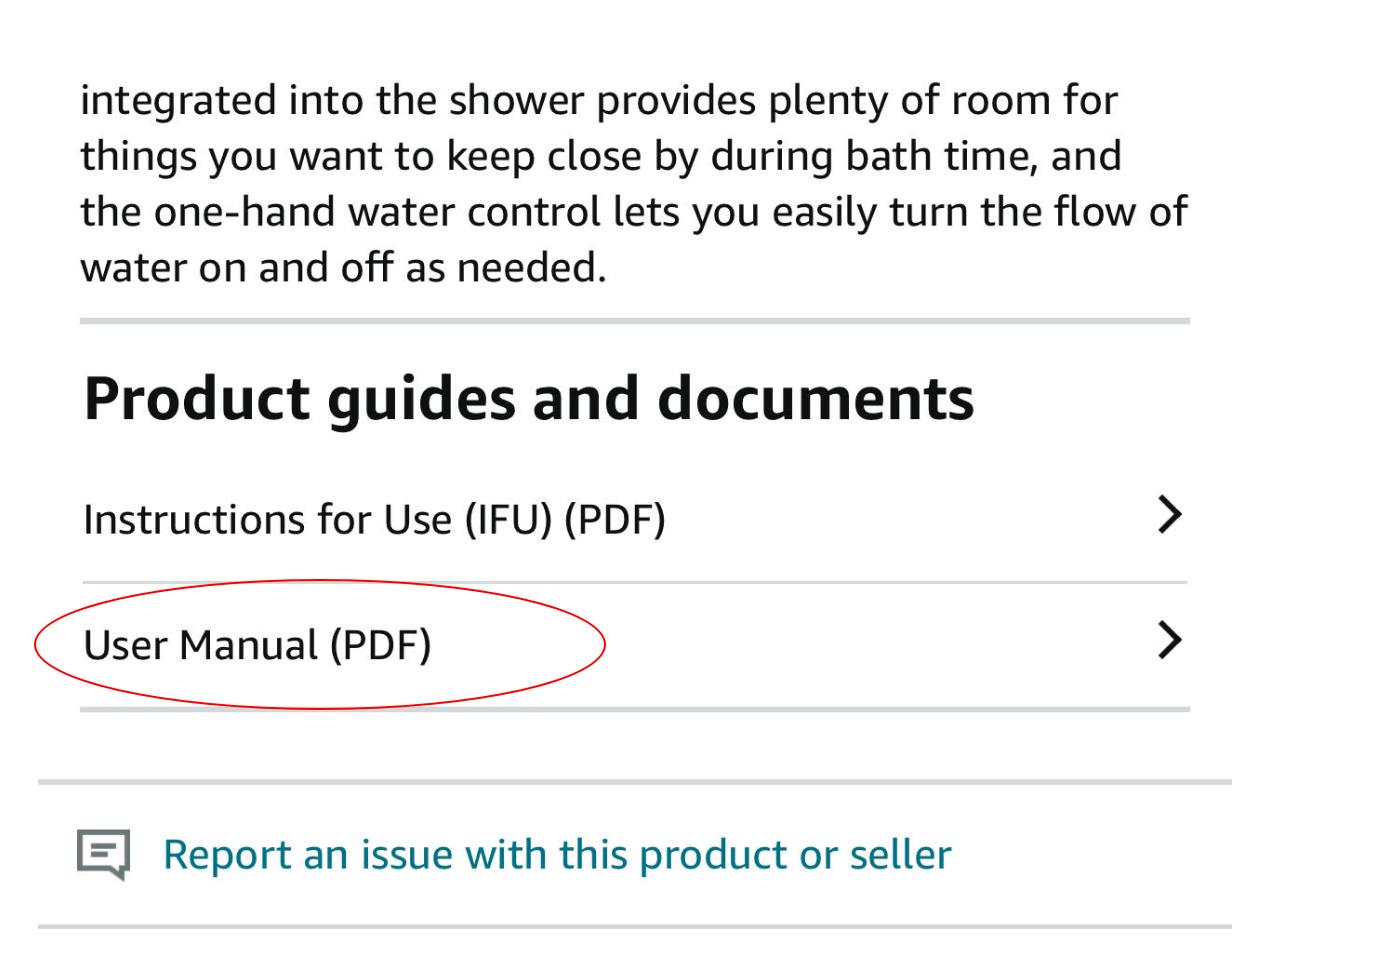
Task: Select the product description paragraph text
Action: pyautogui.click(x=634, y=184)
